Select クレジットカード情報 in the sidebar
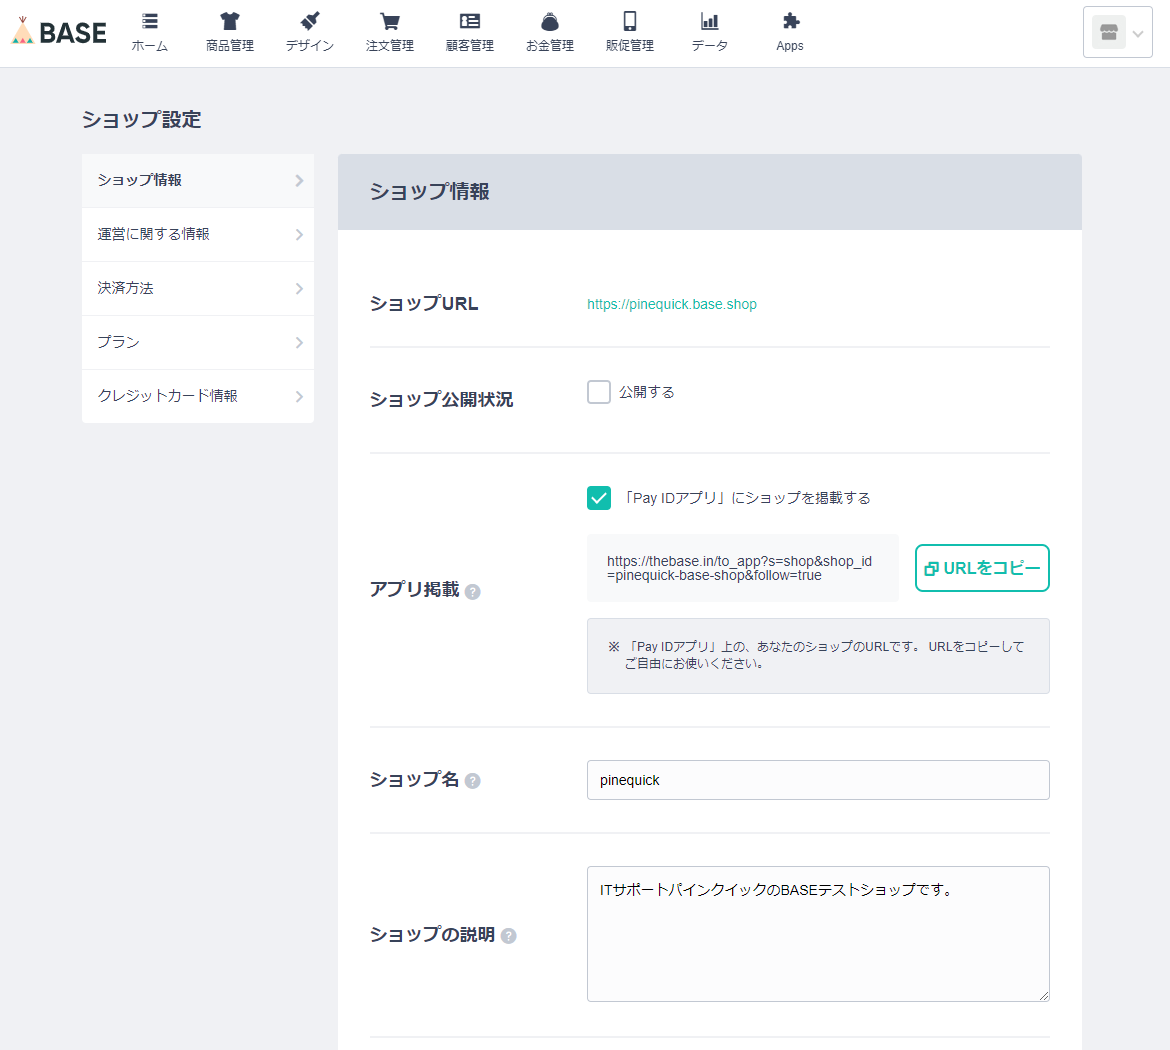Screen dimensions: 1170x1050 tap(198, 396)
